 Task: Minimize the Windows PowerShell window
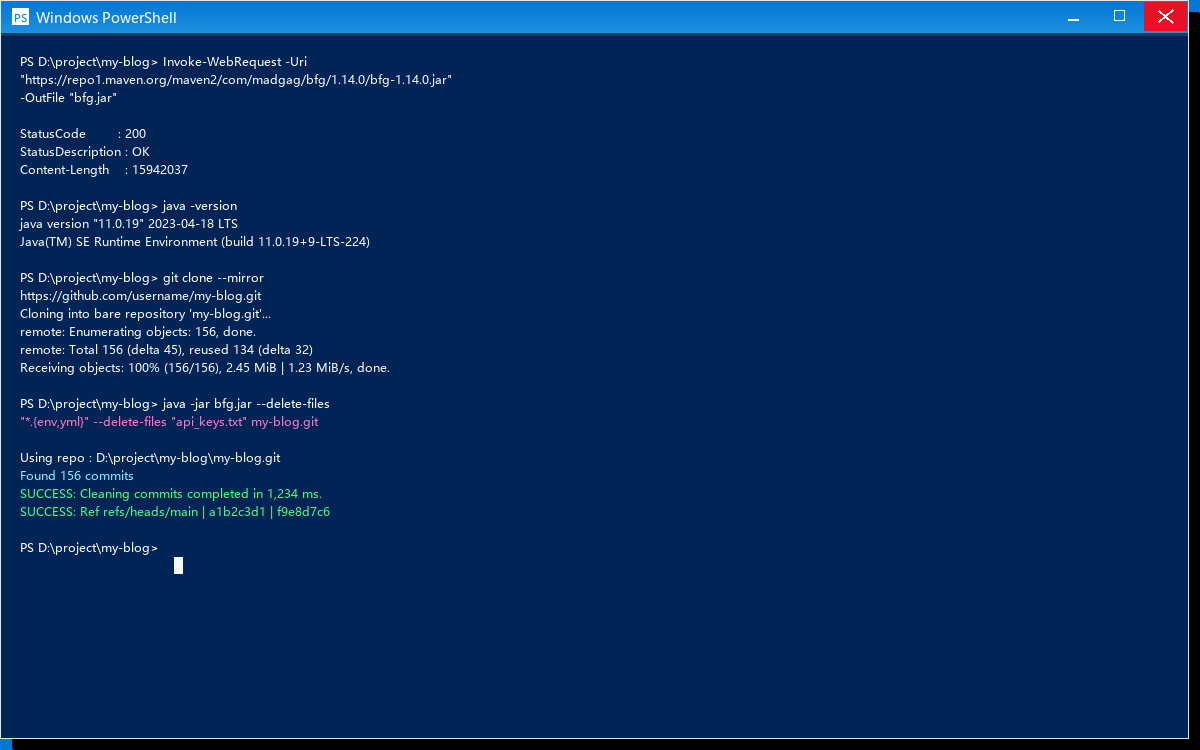click(1074, 17)
